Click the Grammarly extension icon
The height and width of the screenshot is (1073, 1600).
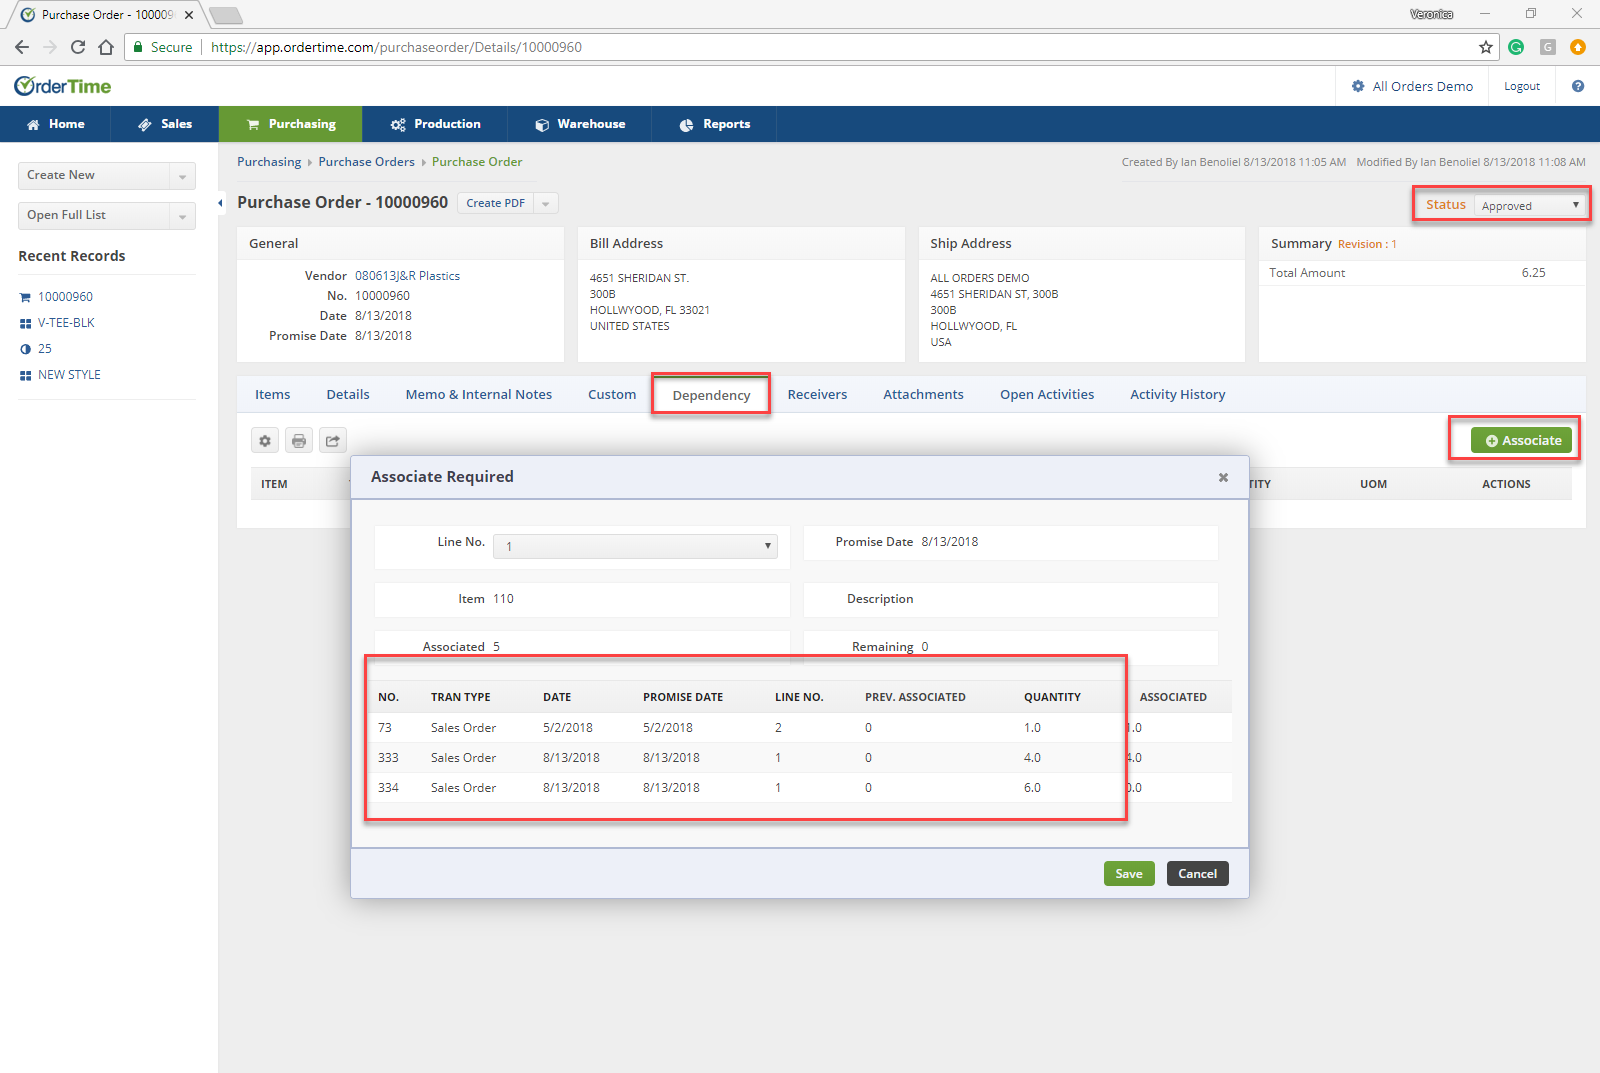tap(1516, 47)
